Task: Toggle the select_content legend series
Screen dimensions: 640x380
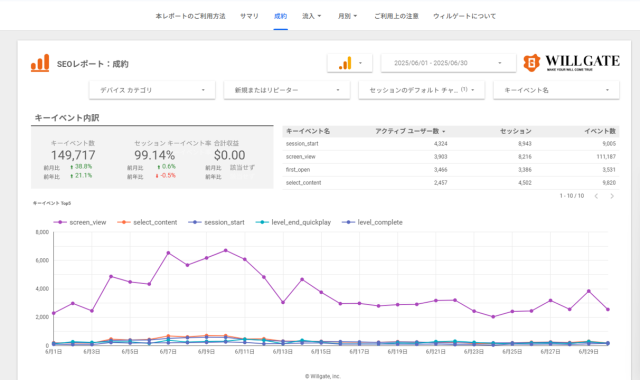Action: point(147,222)
